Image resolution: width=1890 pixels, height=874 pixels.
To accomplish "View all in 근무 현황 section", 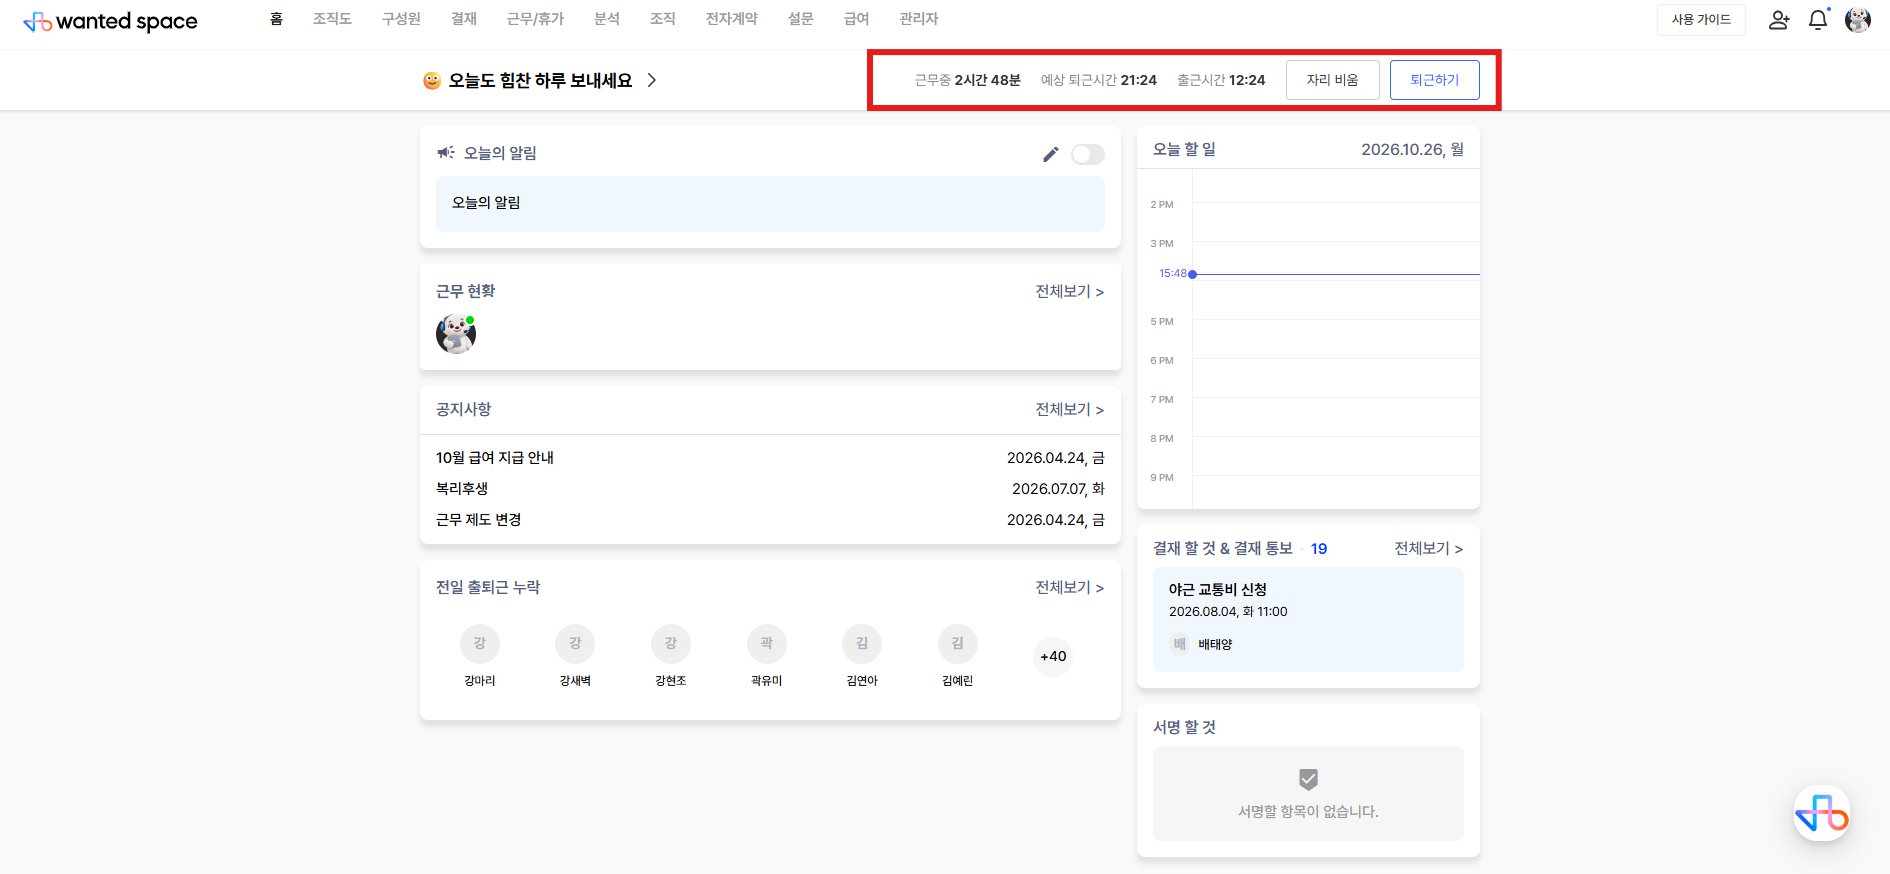I will 1070,292.
